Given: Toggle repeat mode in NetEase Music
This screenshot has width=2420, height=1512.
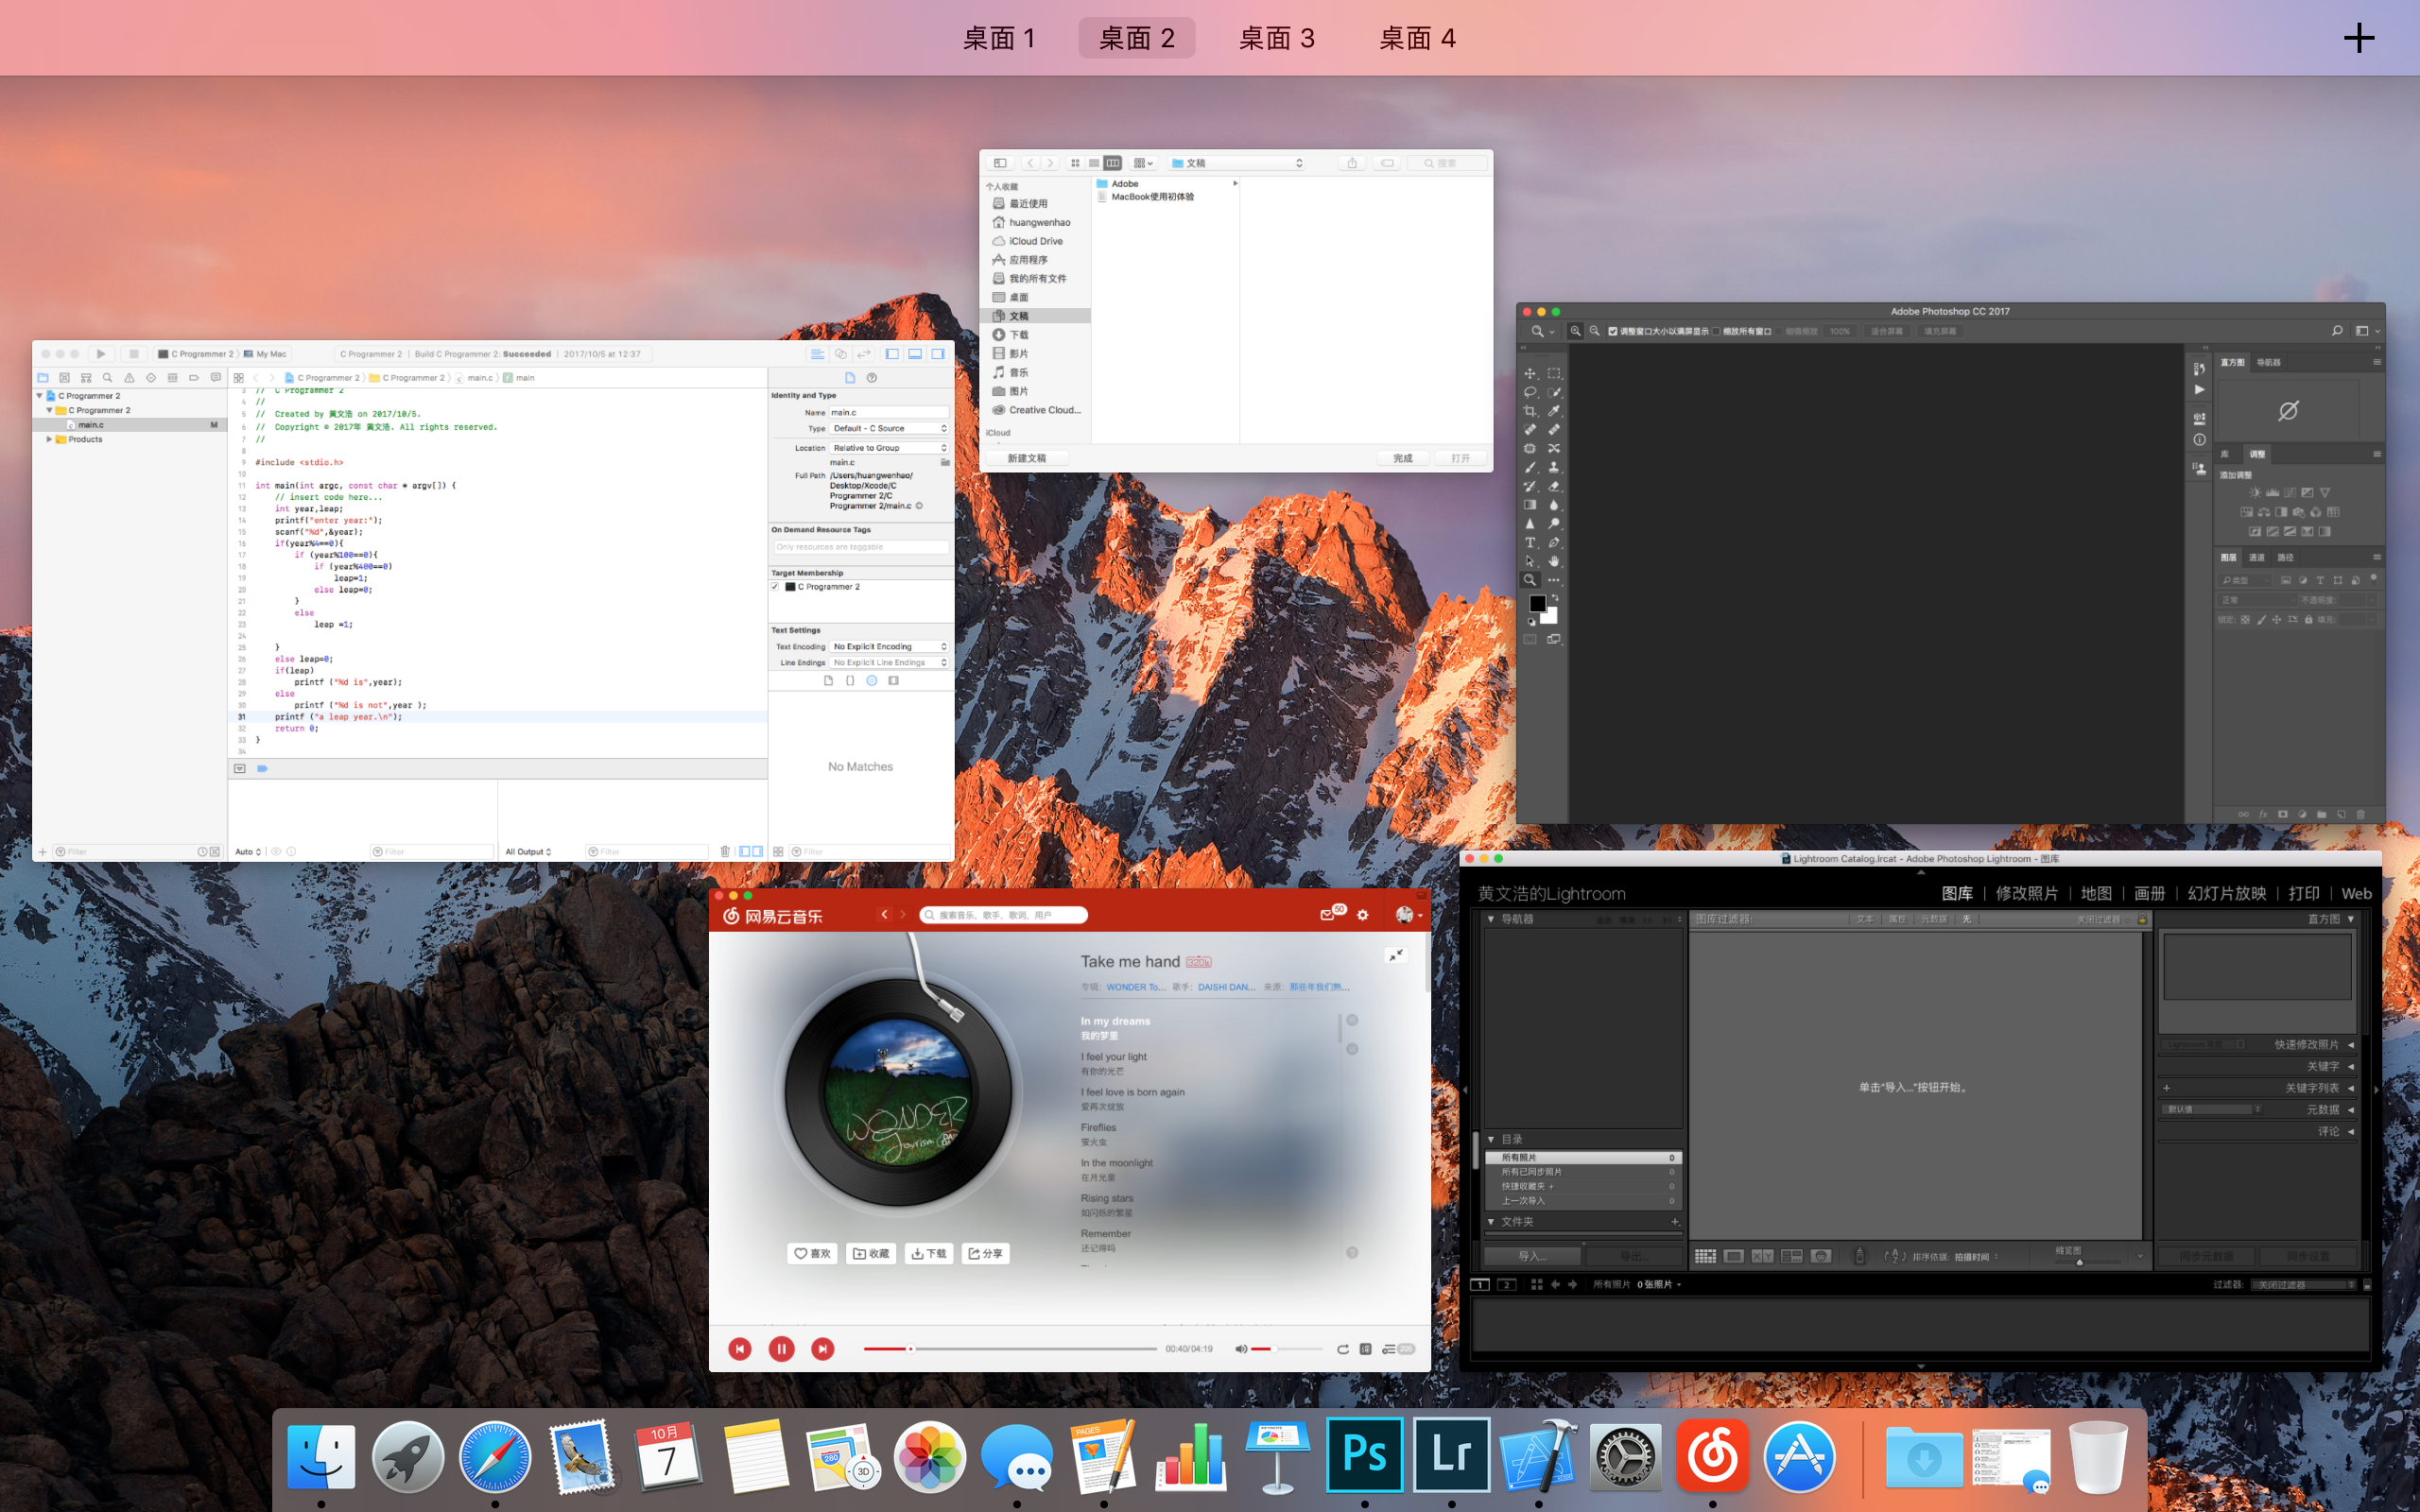Looking at the screenshot, I should [1342, 1349].
